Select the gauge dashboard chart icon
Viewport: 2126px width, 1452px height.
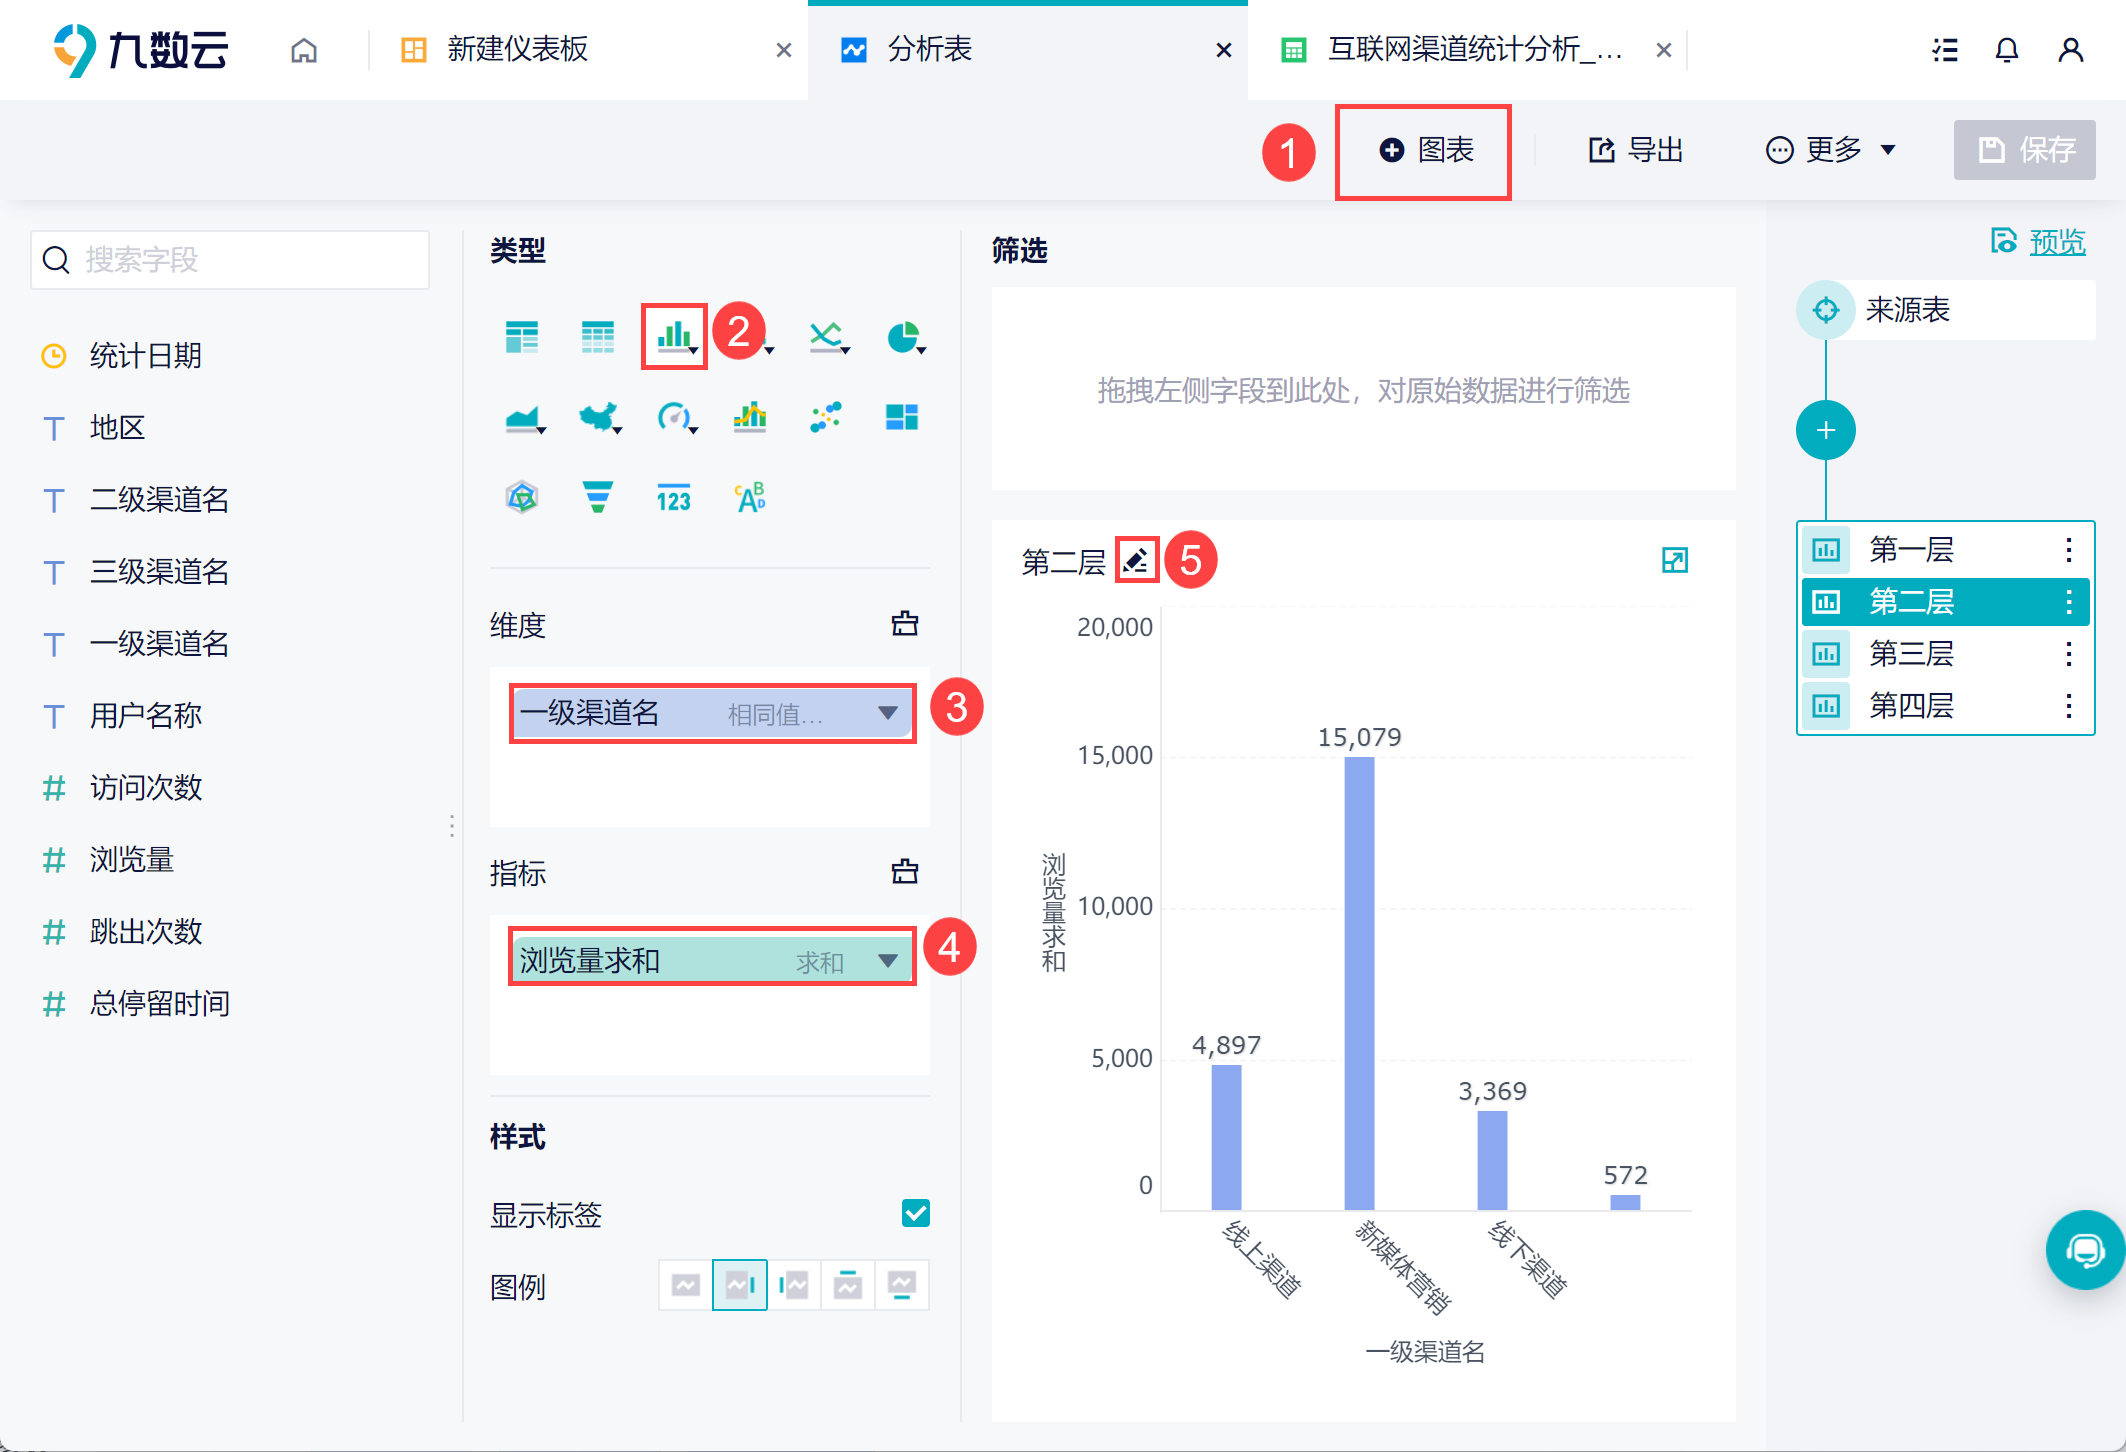click(x=674, y=416)
